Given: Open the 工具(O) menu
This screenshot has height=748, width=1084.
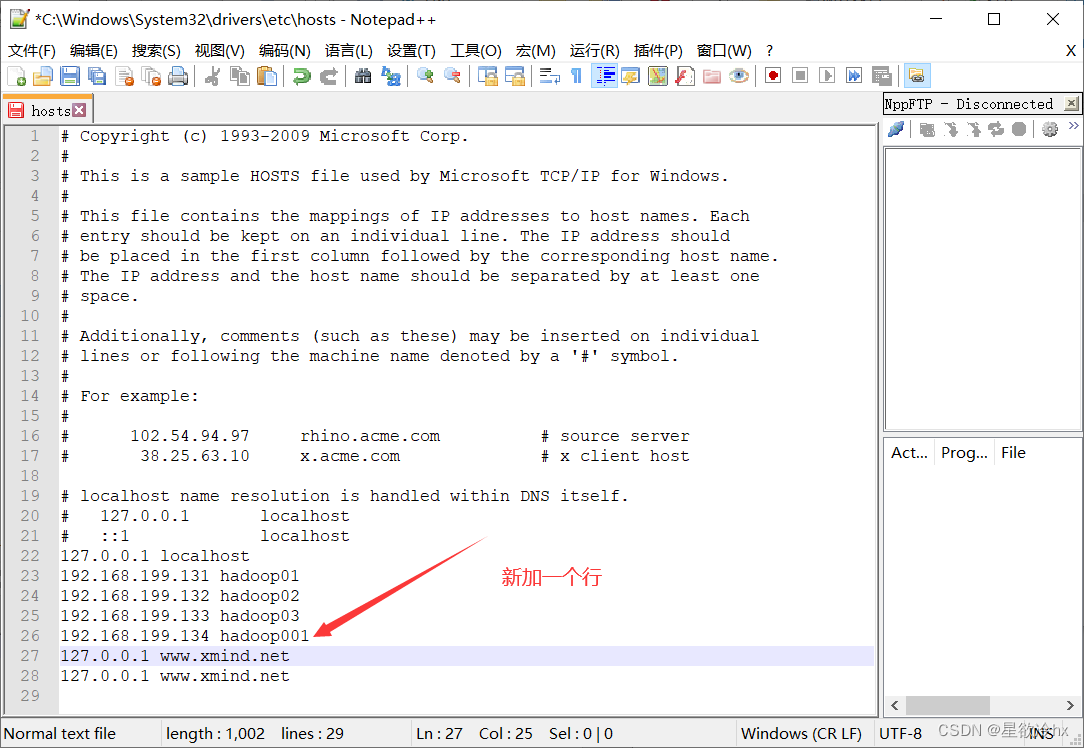Looking at the screenshot, I should 476,50.
